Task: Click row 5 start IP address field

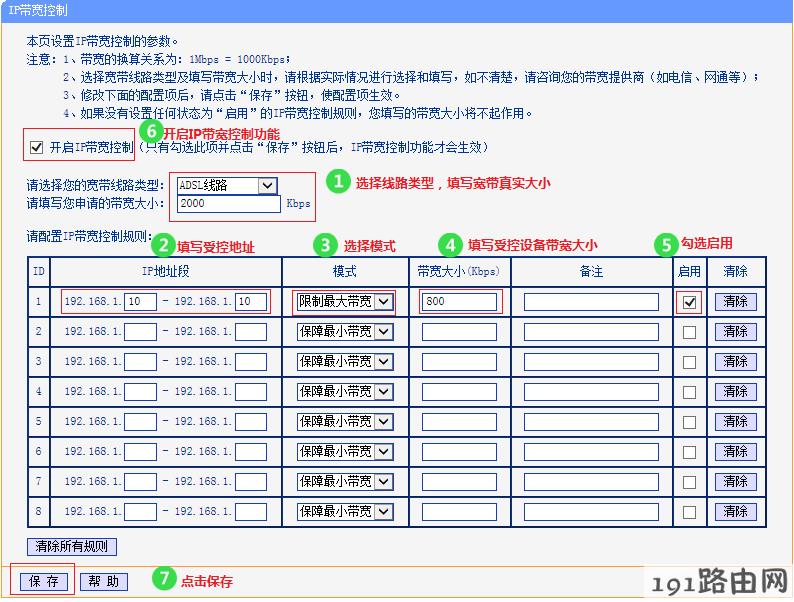Action: 140,421
